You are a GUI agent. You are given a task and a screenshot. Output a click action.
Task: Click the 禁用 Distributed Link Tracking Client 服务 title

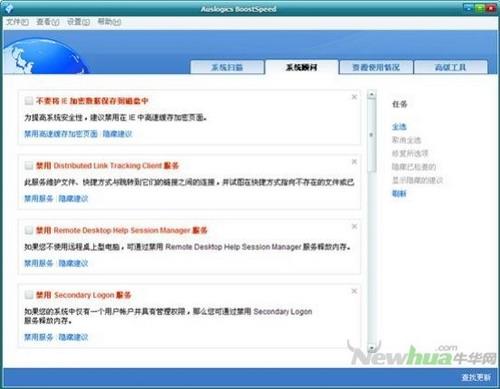point(107,166)
